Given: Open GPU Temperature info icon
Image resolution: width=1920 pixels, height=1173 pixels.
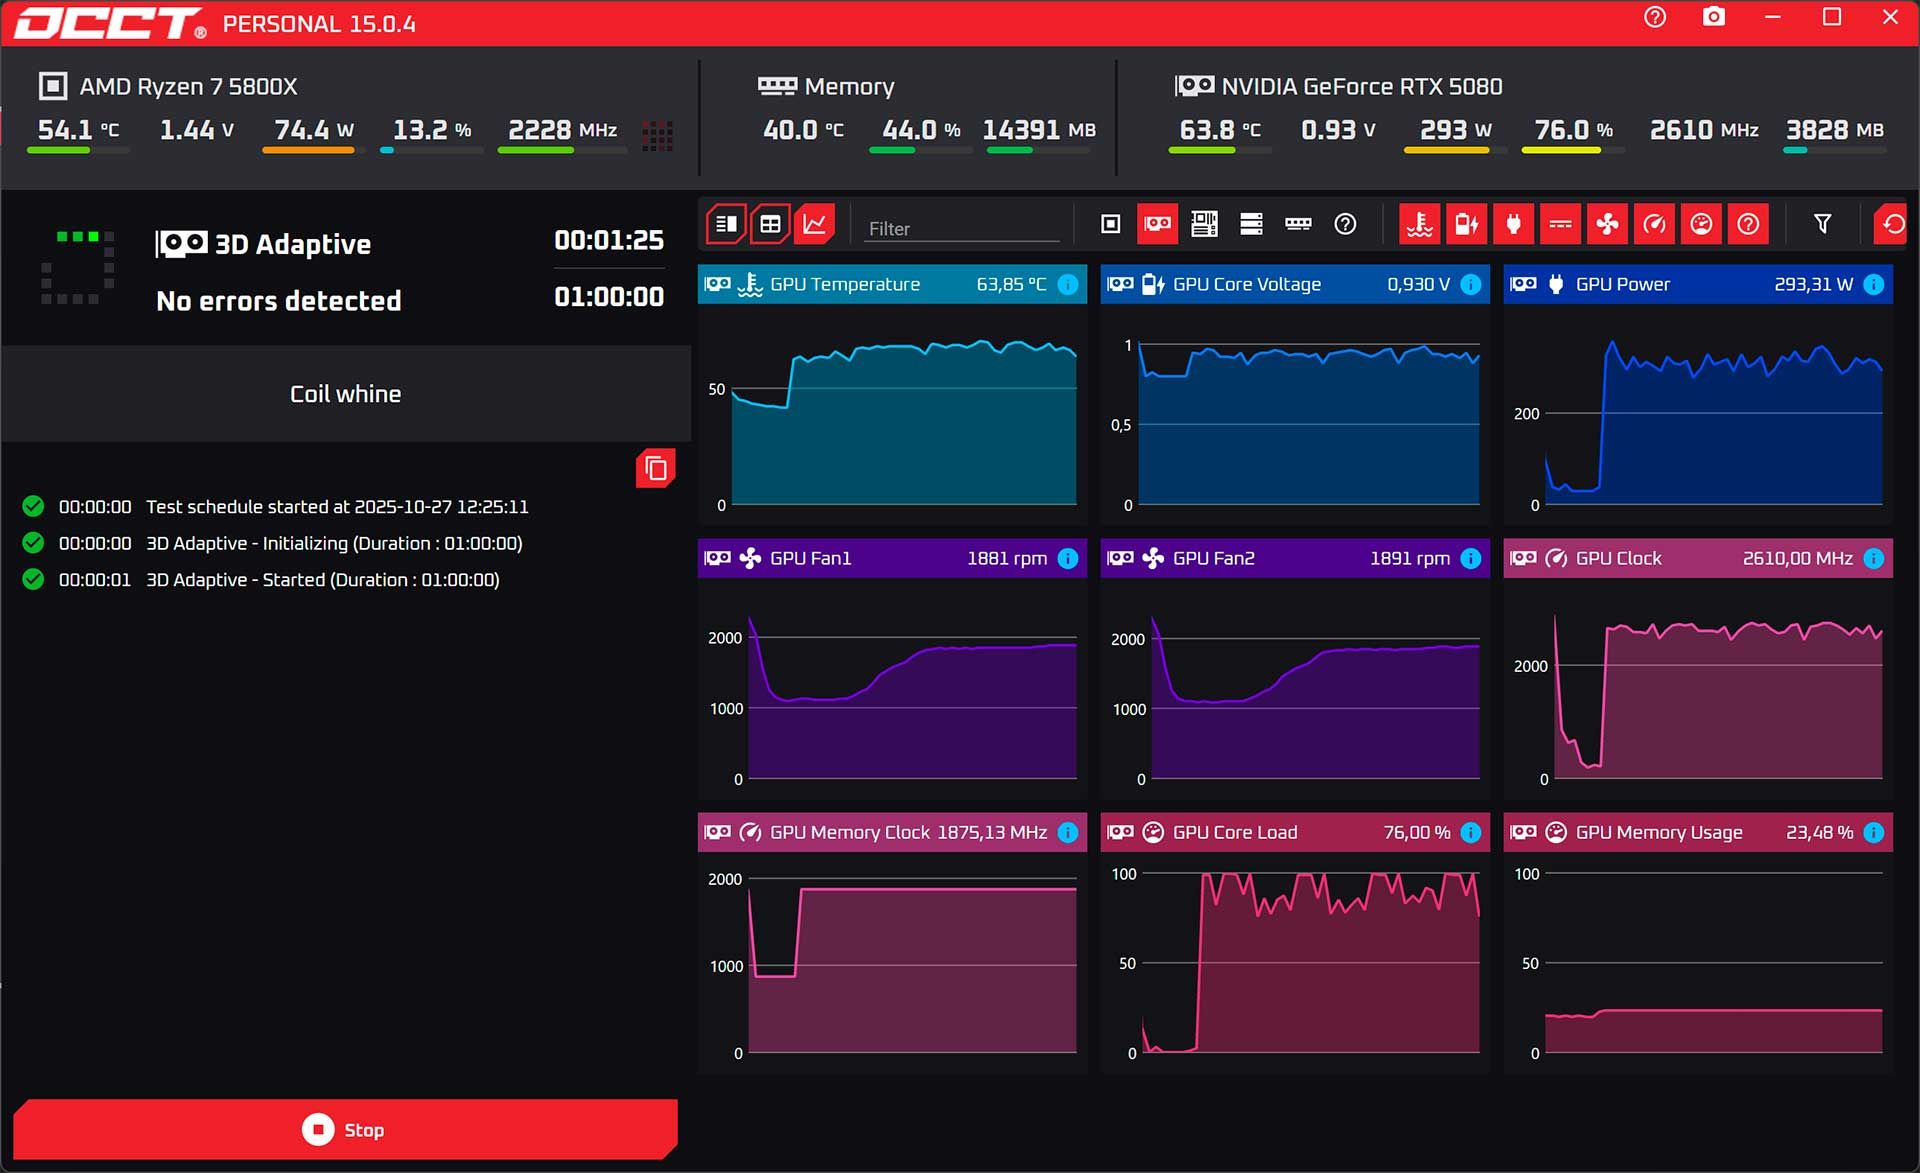Looking at the screenshot, I should tap(1068, 284).
